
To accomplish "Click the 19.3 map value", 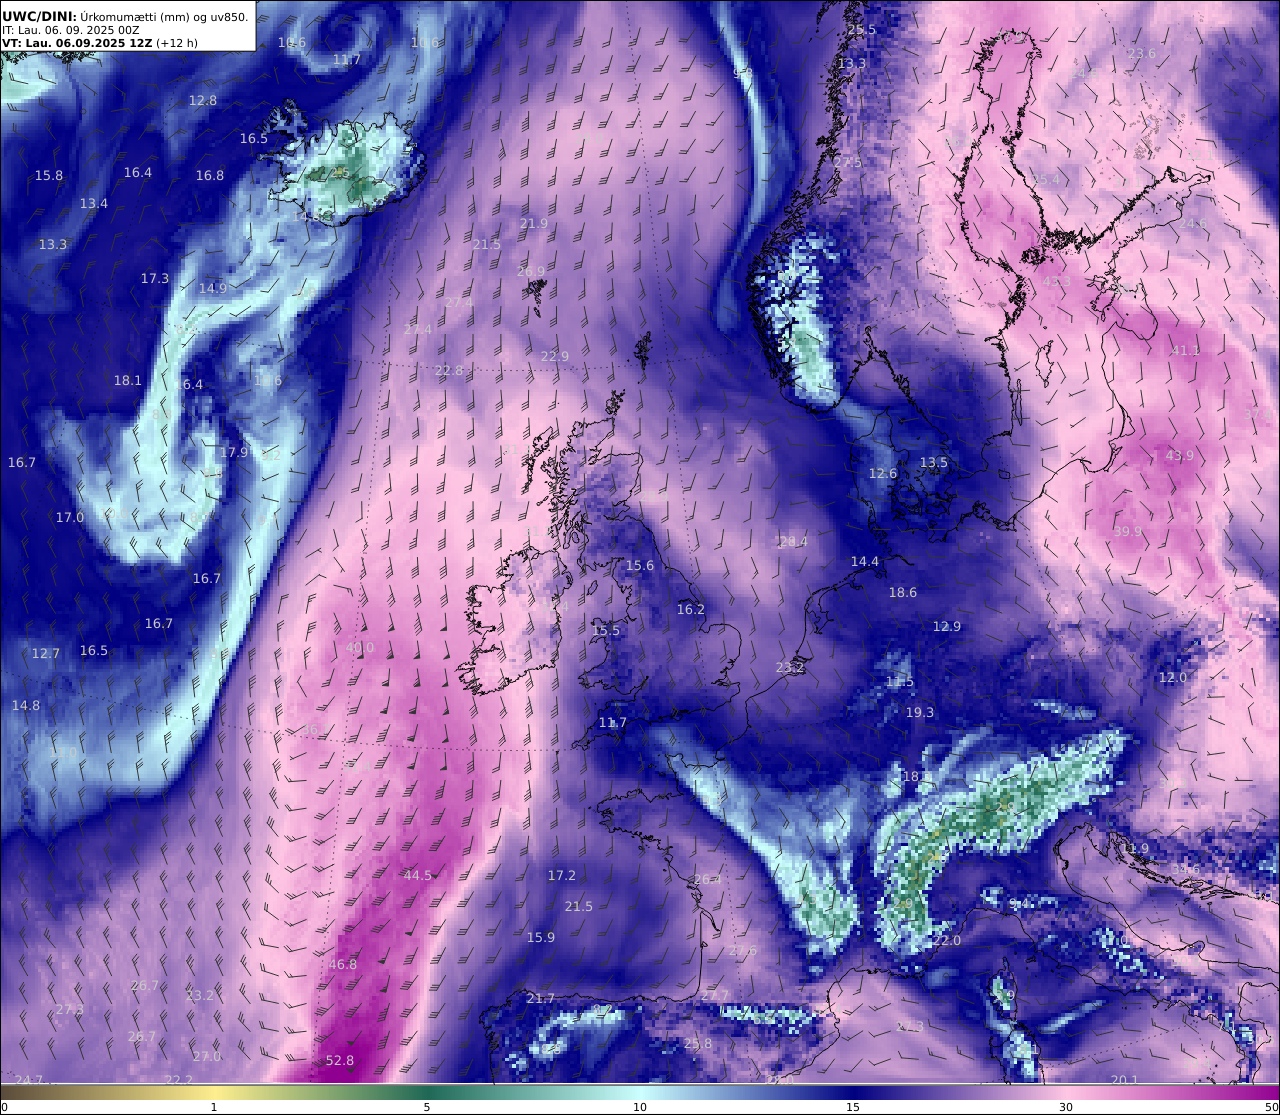I will point(920,712).
